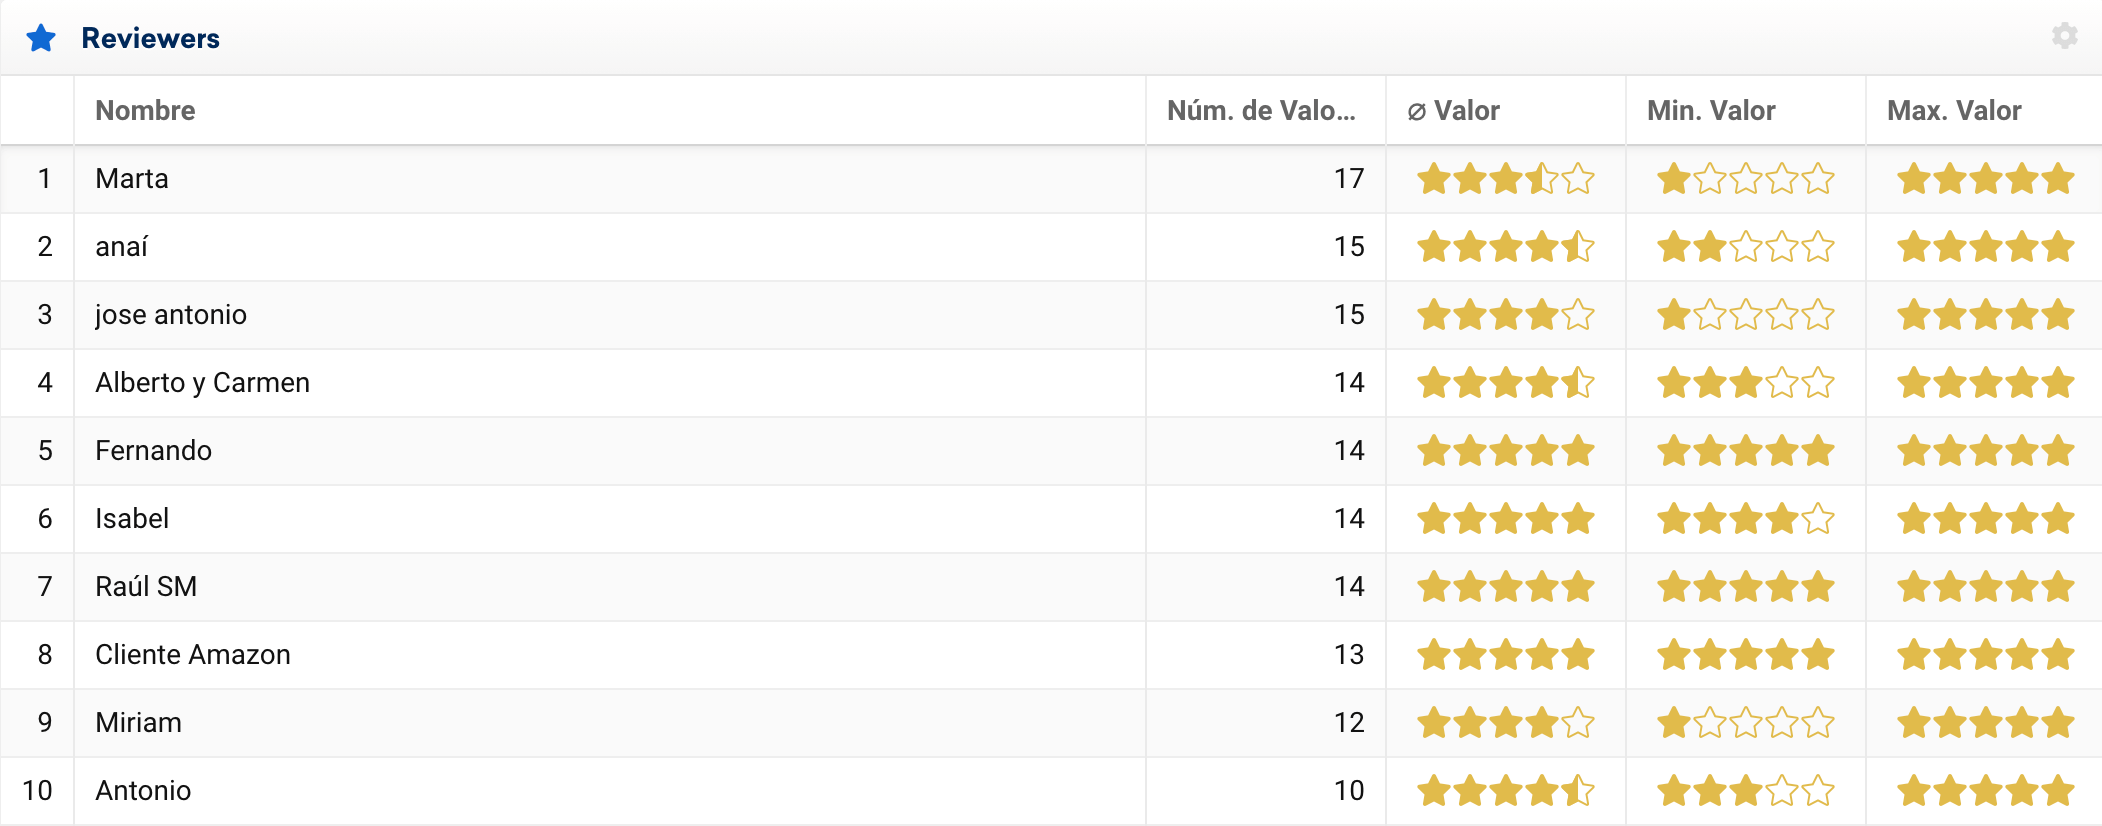Select the Alberto y Carmen reviewer name

click(202, 383)
